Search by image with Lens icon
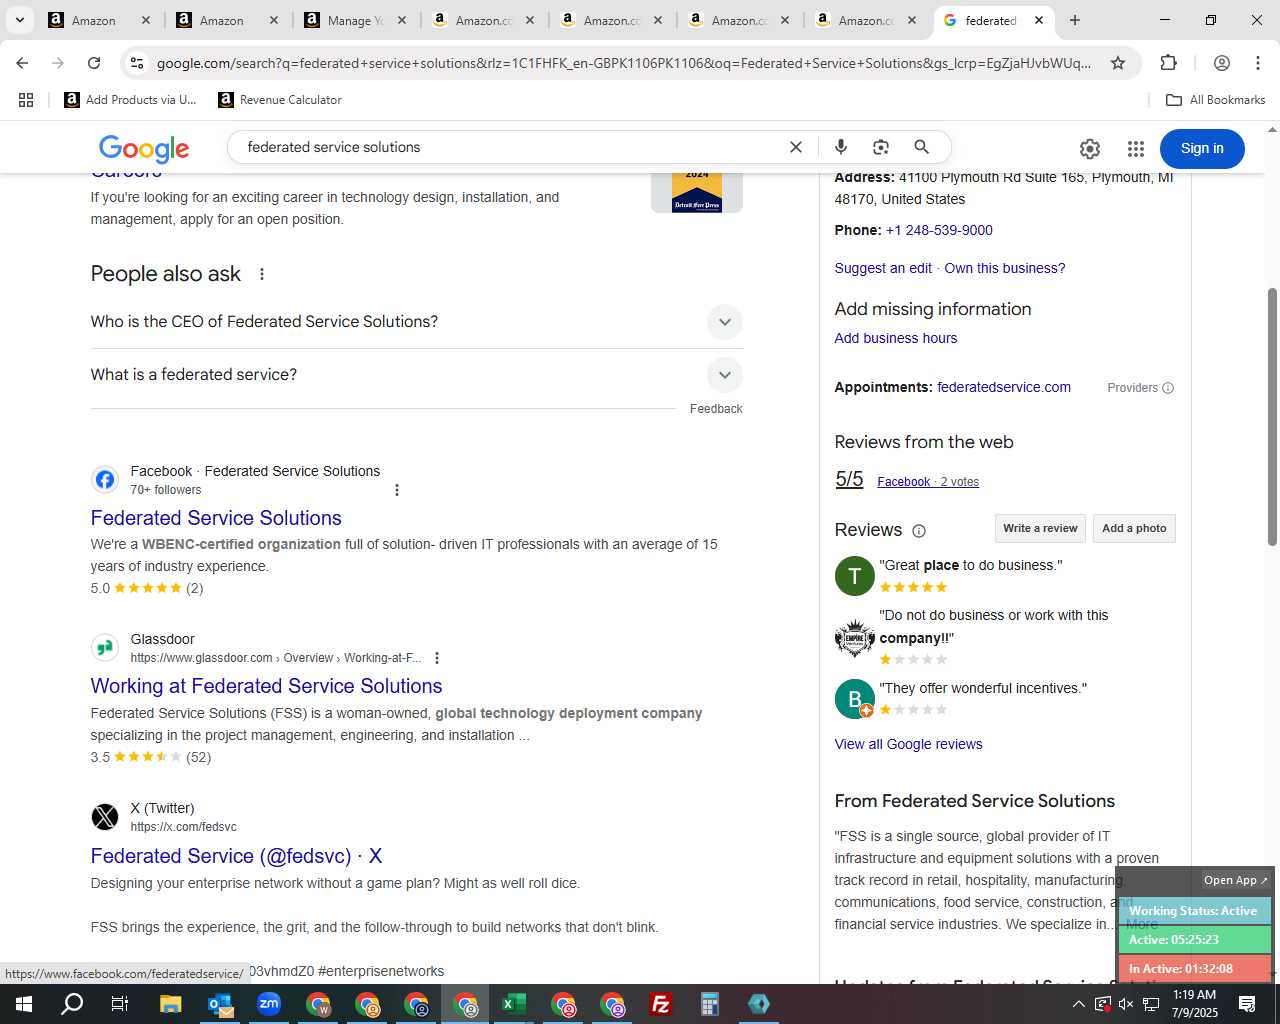The height and width of the screenshot is (1024, 1280). 881,147
